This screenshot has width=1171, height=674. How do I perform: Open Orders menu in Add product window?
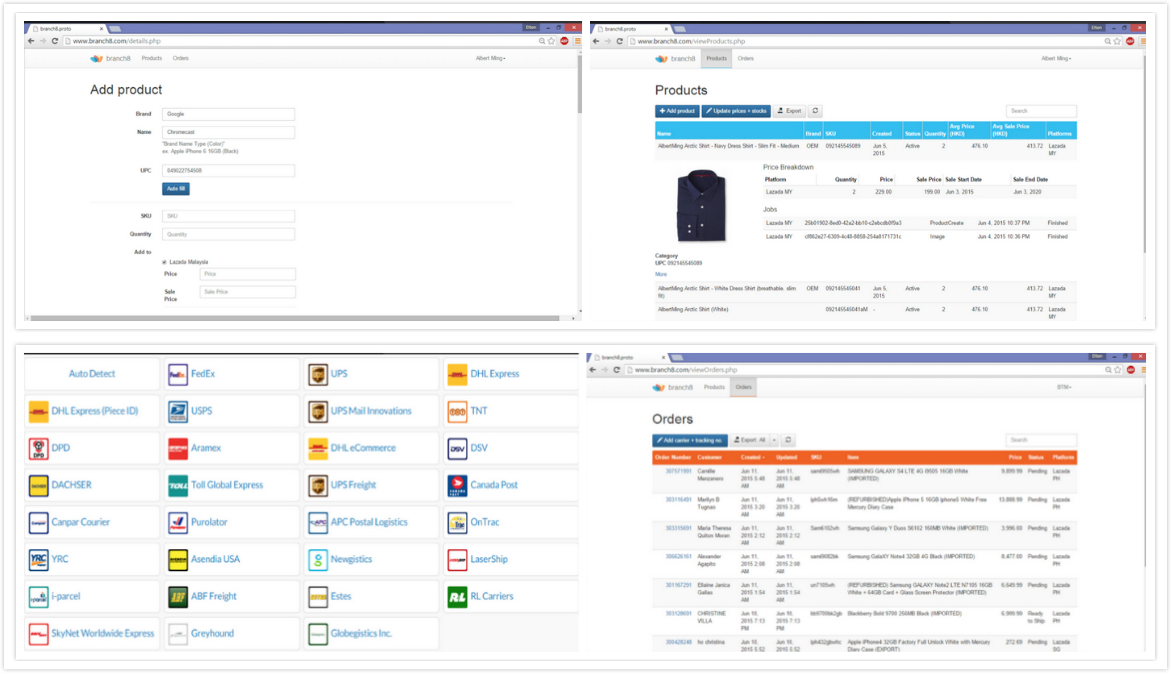pos(181,58)
